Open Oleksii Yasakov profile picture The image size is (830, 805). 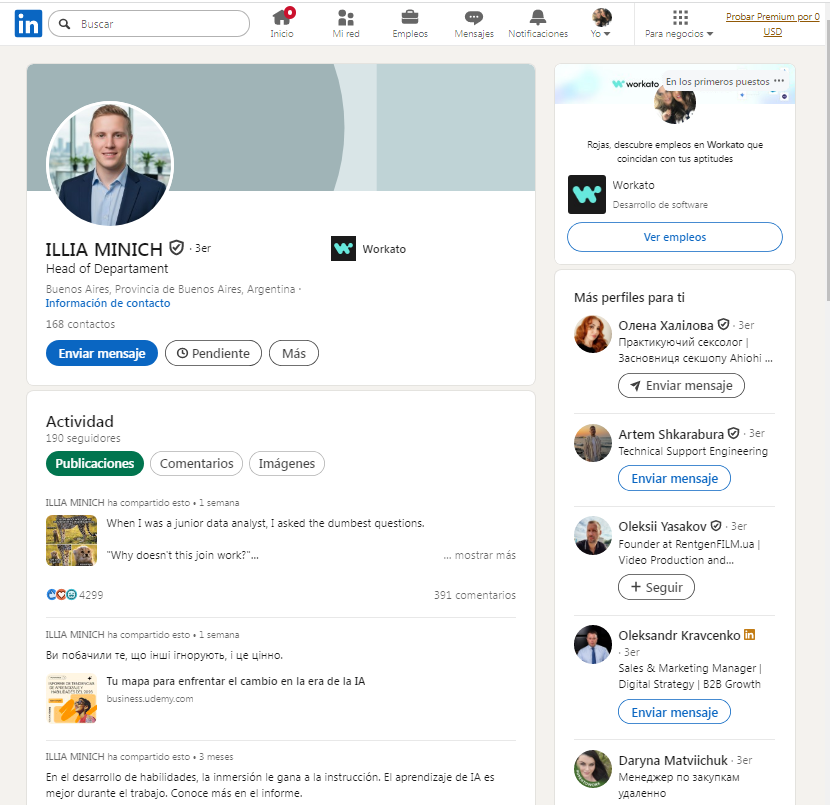[593, 536]
